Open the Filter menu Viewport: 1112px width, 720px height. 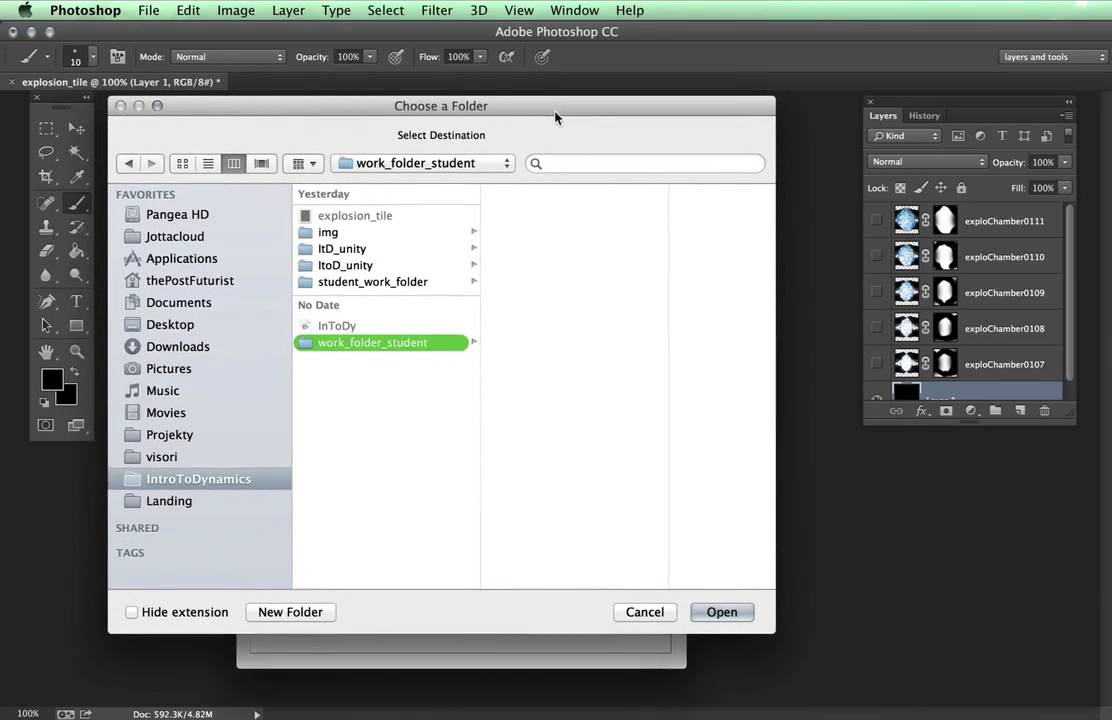pyautogui.click(x=437, y=11)
